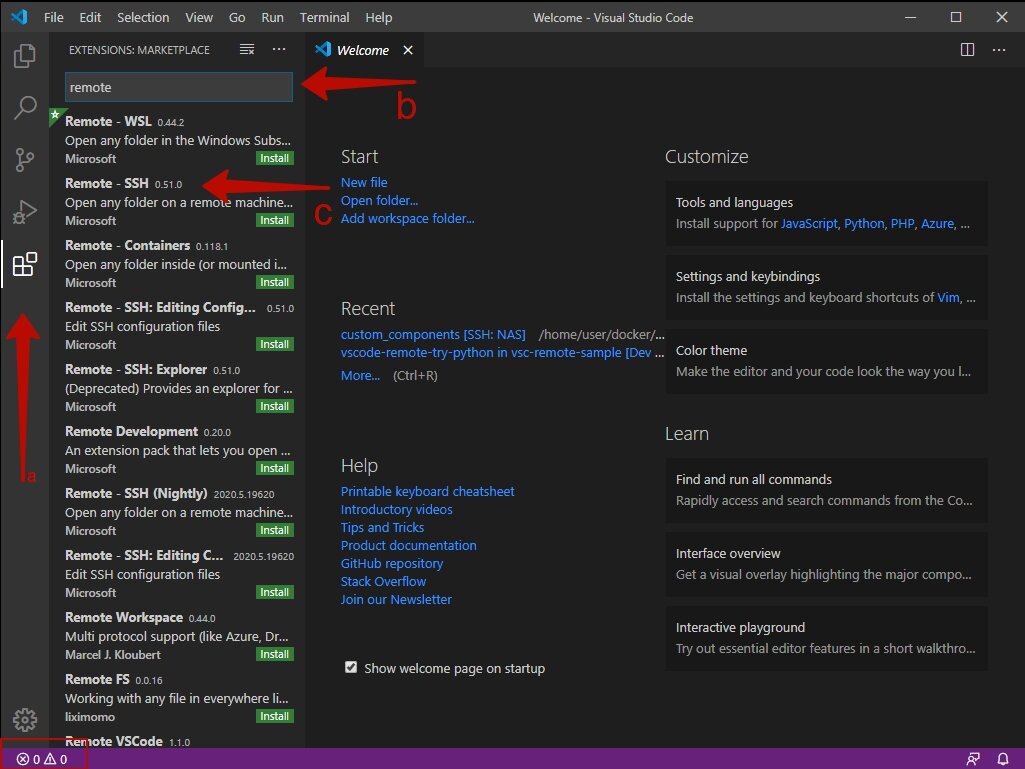Screen dimensions: 1025x769
Task: Open notifications bell in status bar
Action: pos(1003,759)
